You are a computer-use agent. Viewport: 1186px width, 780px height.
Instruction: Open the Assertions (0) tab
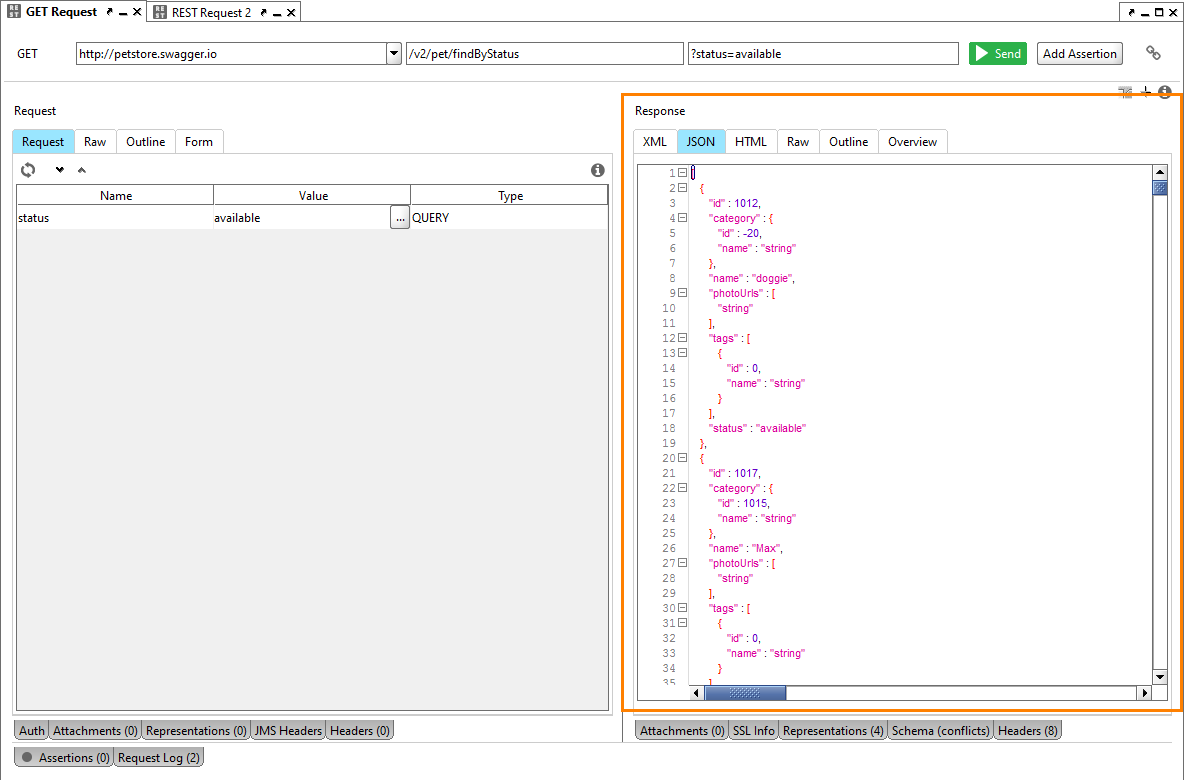[x=65, y=757]
